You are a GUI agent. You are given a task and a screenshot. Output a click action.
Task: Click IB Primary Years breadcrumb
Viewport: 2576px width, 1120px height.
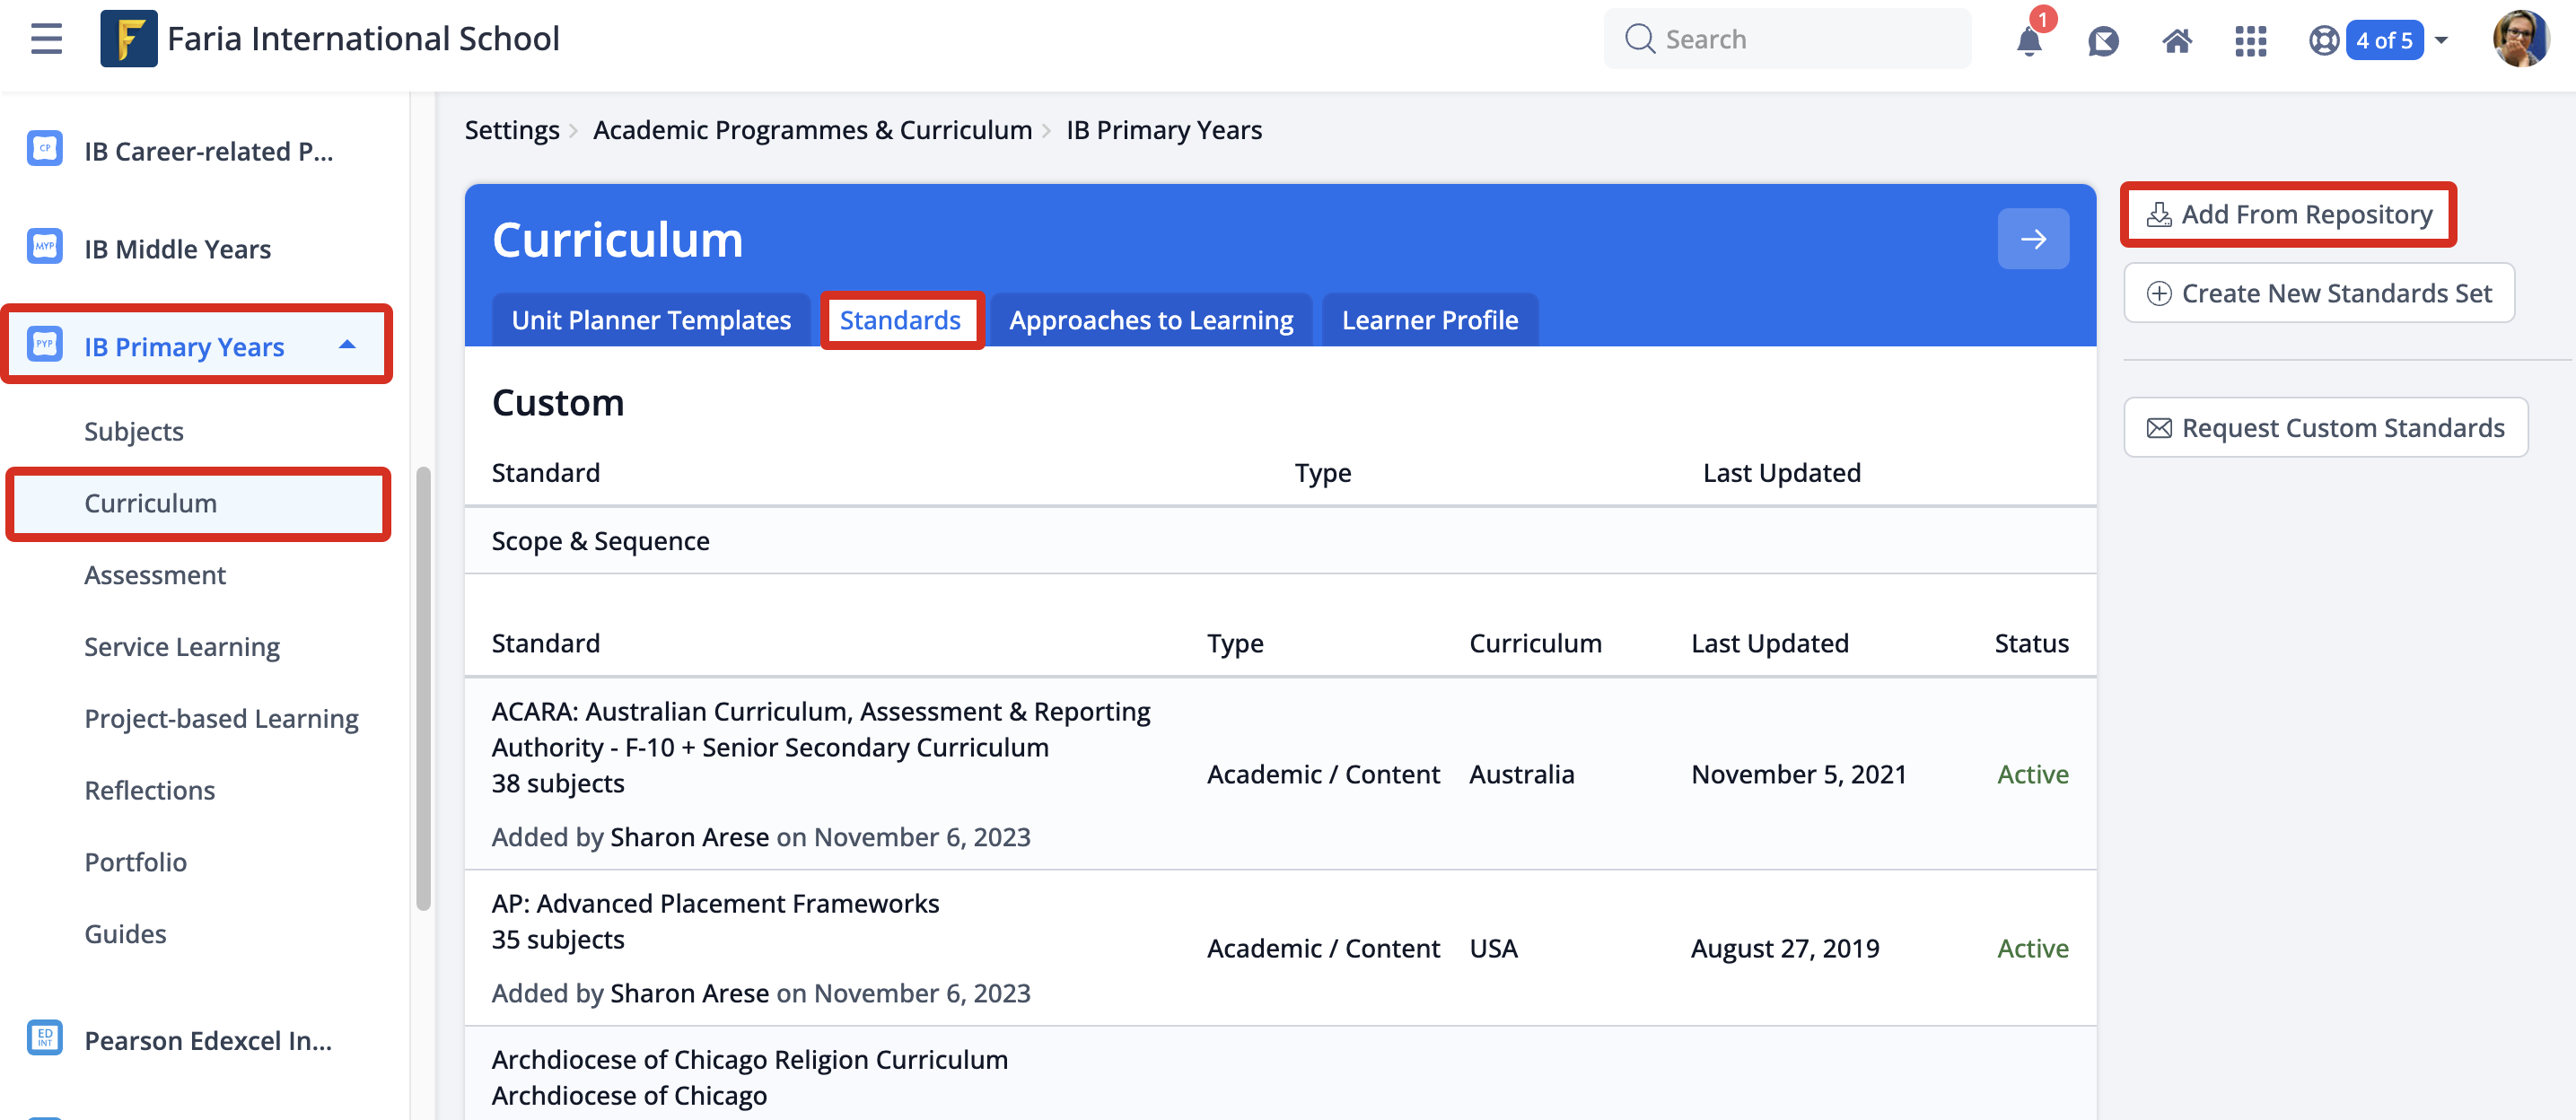(1164, 130)
